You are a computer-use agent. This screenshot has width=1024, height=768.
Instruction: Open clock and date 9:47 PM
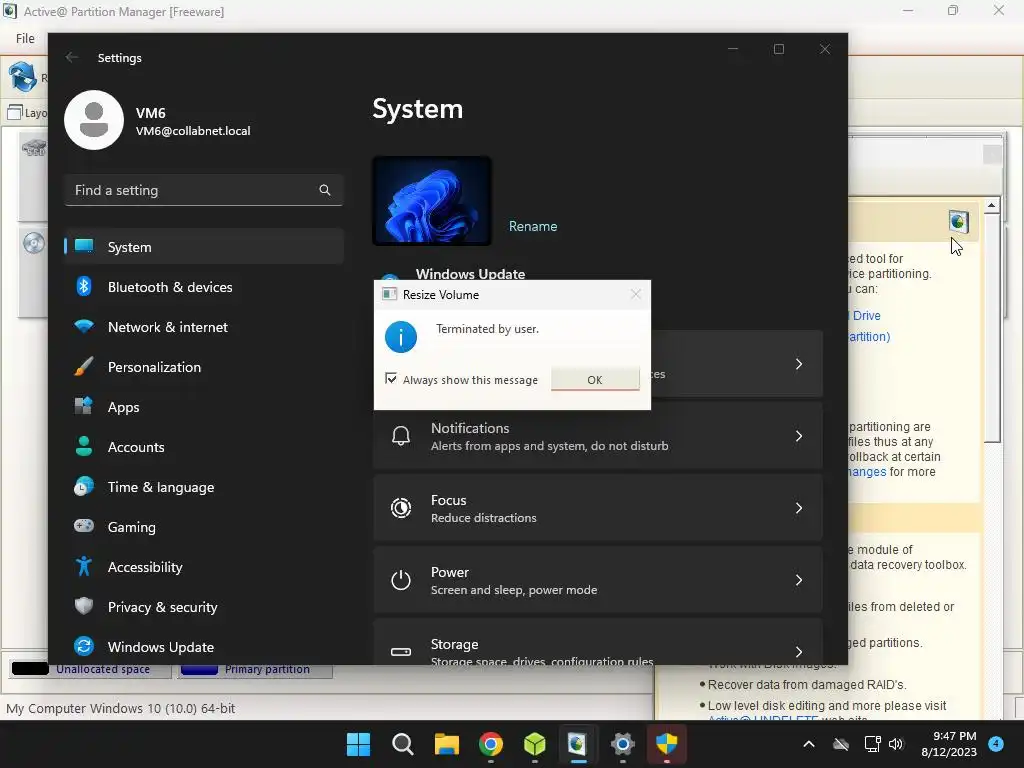(949, 744)
